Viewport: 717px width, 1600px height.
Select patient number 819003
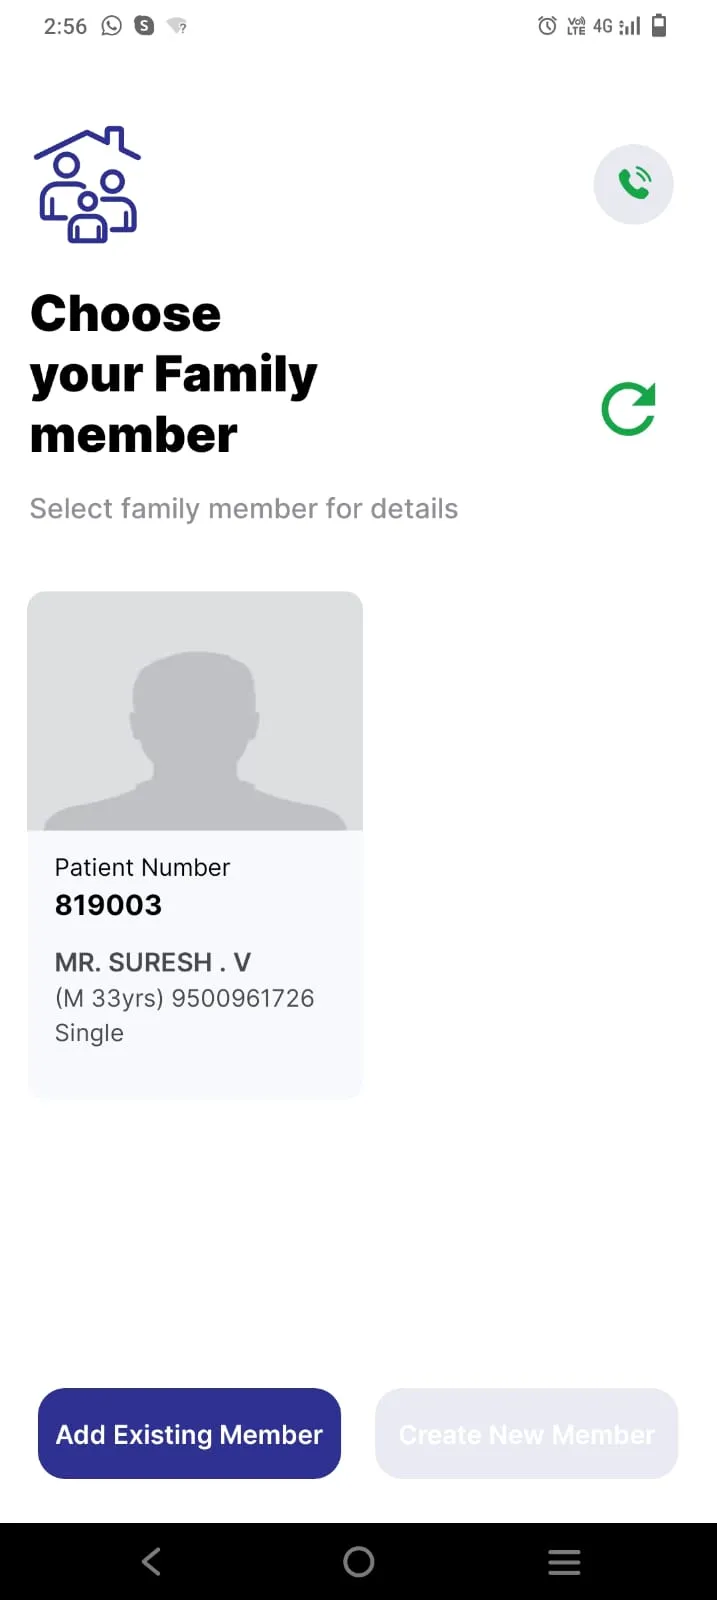pos(109,905)
